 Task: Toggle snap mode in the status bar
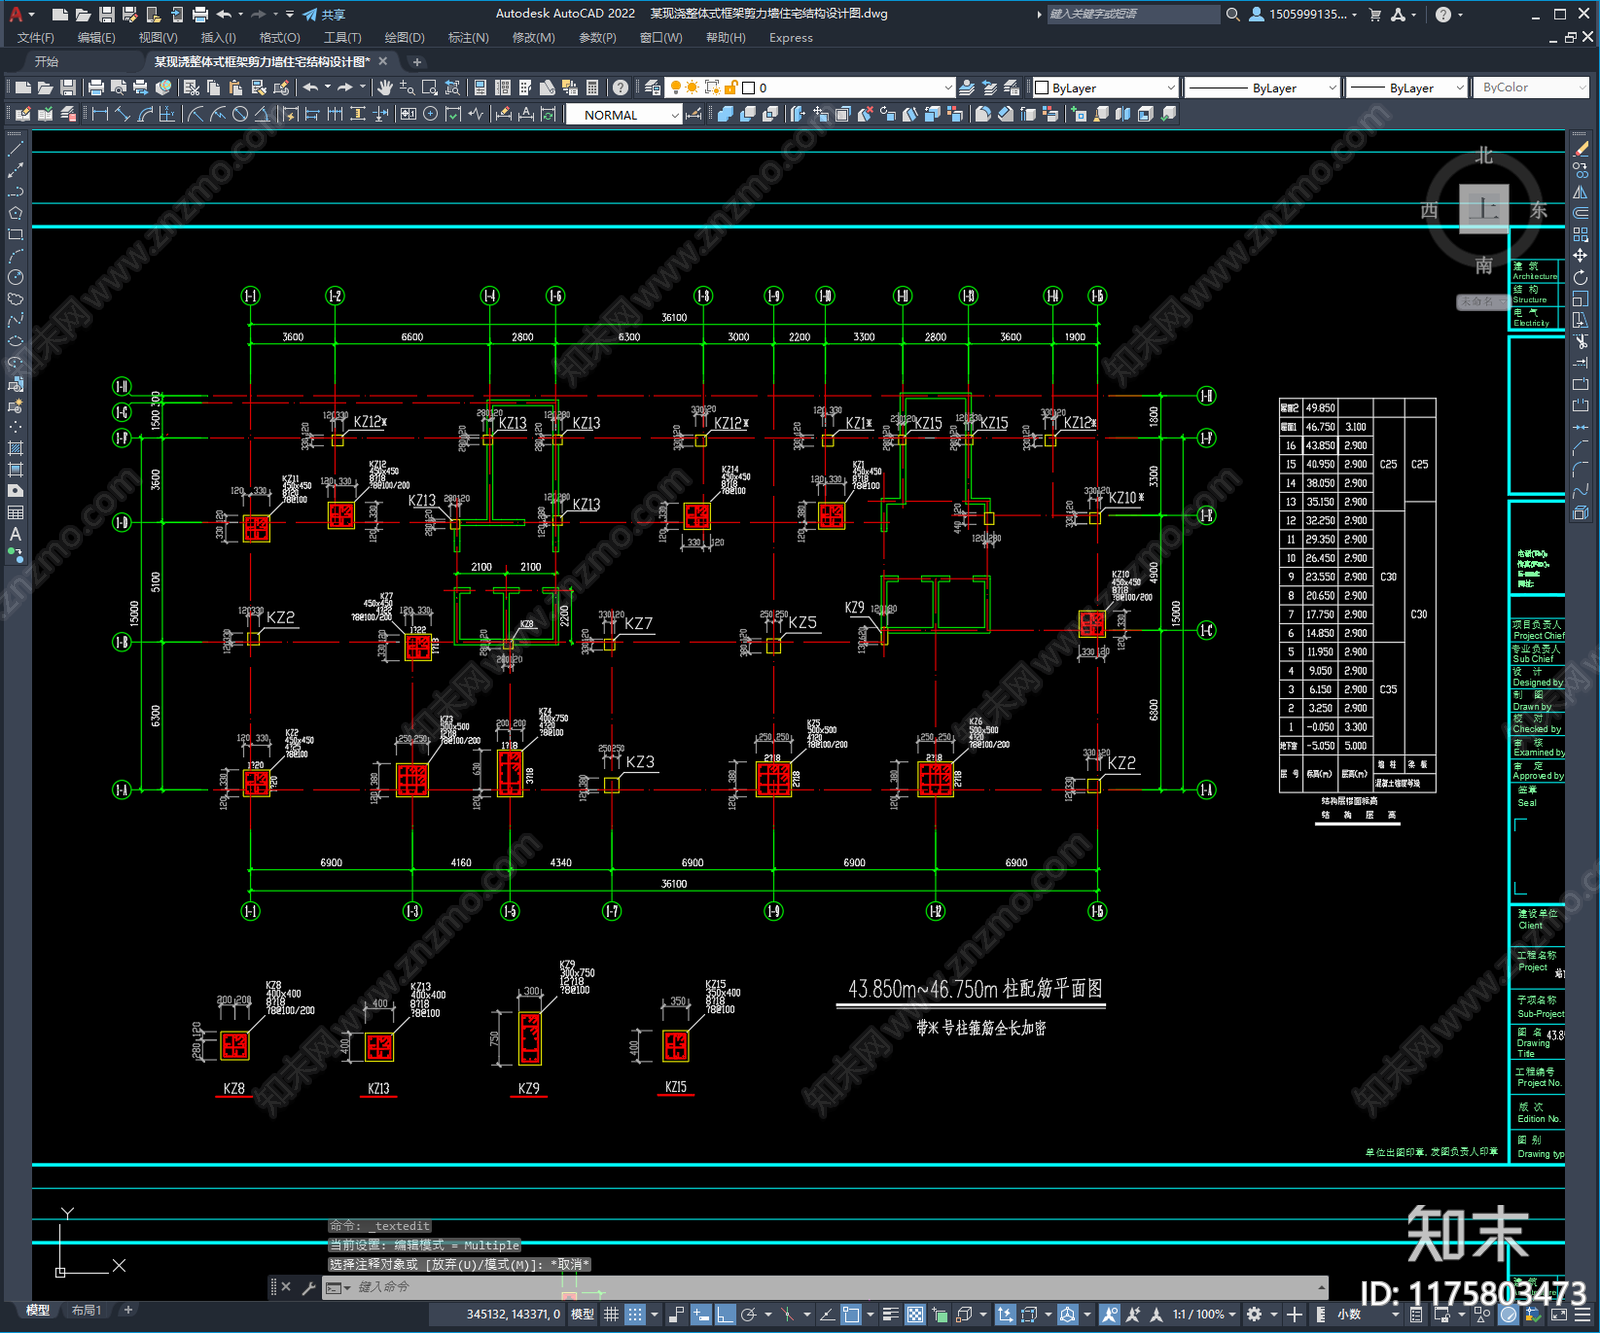point(635,1314)
